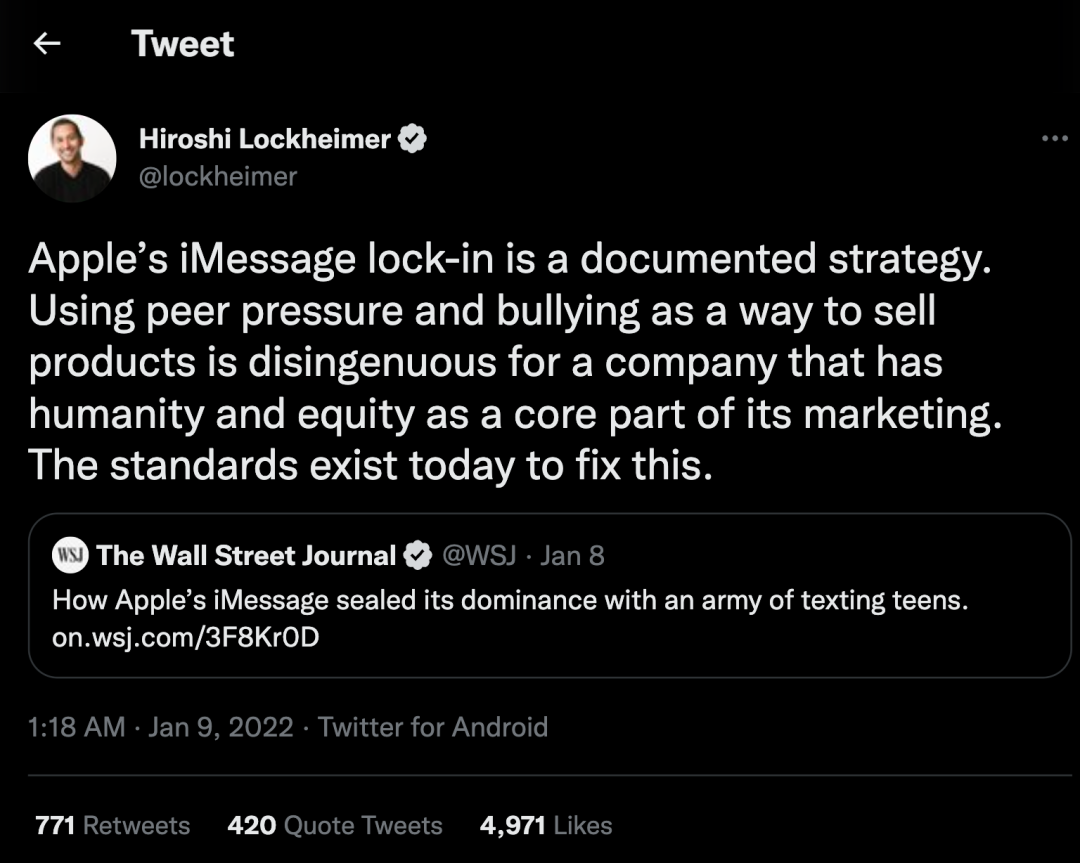Viewport: 1080px width, 863px height.
Task: Open The Wall Street Journal account name
Action: coord(246,555)
